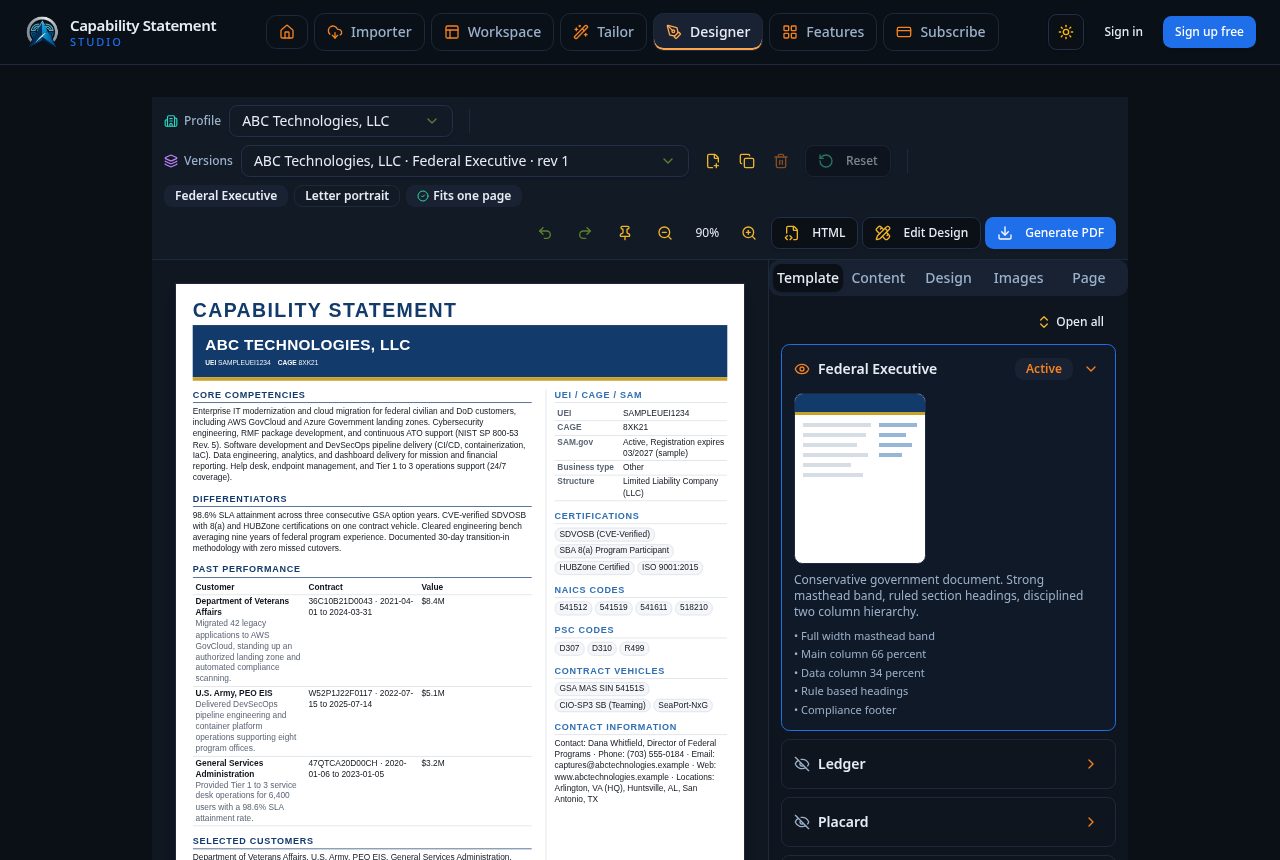Undo the last design change
Viewport: 1280px width, 860px height.
click(545, 233)
